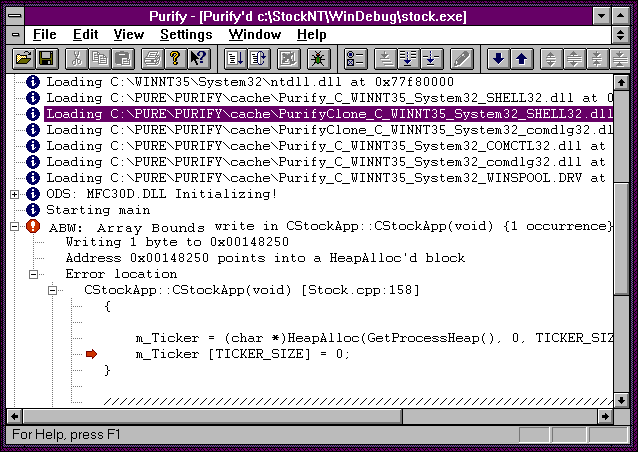
Task: Click the rightmost partially visible gray arrows icon
Action: (620, 59)
